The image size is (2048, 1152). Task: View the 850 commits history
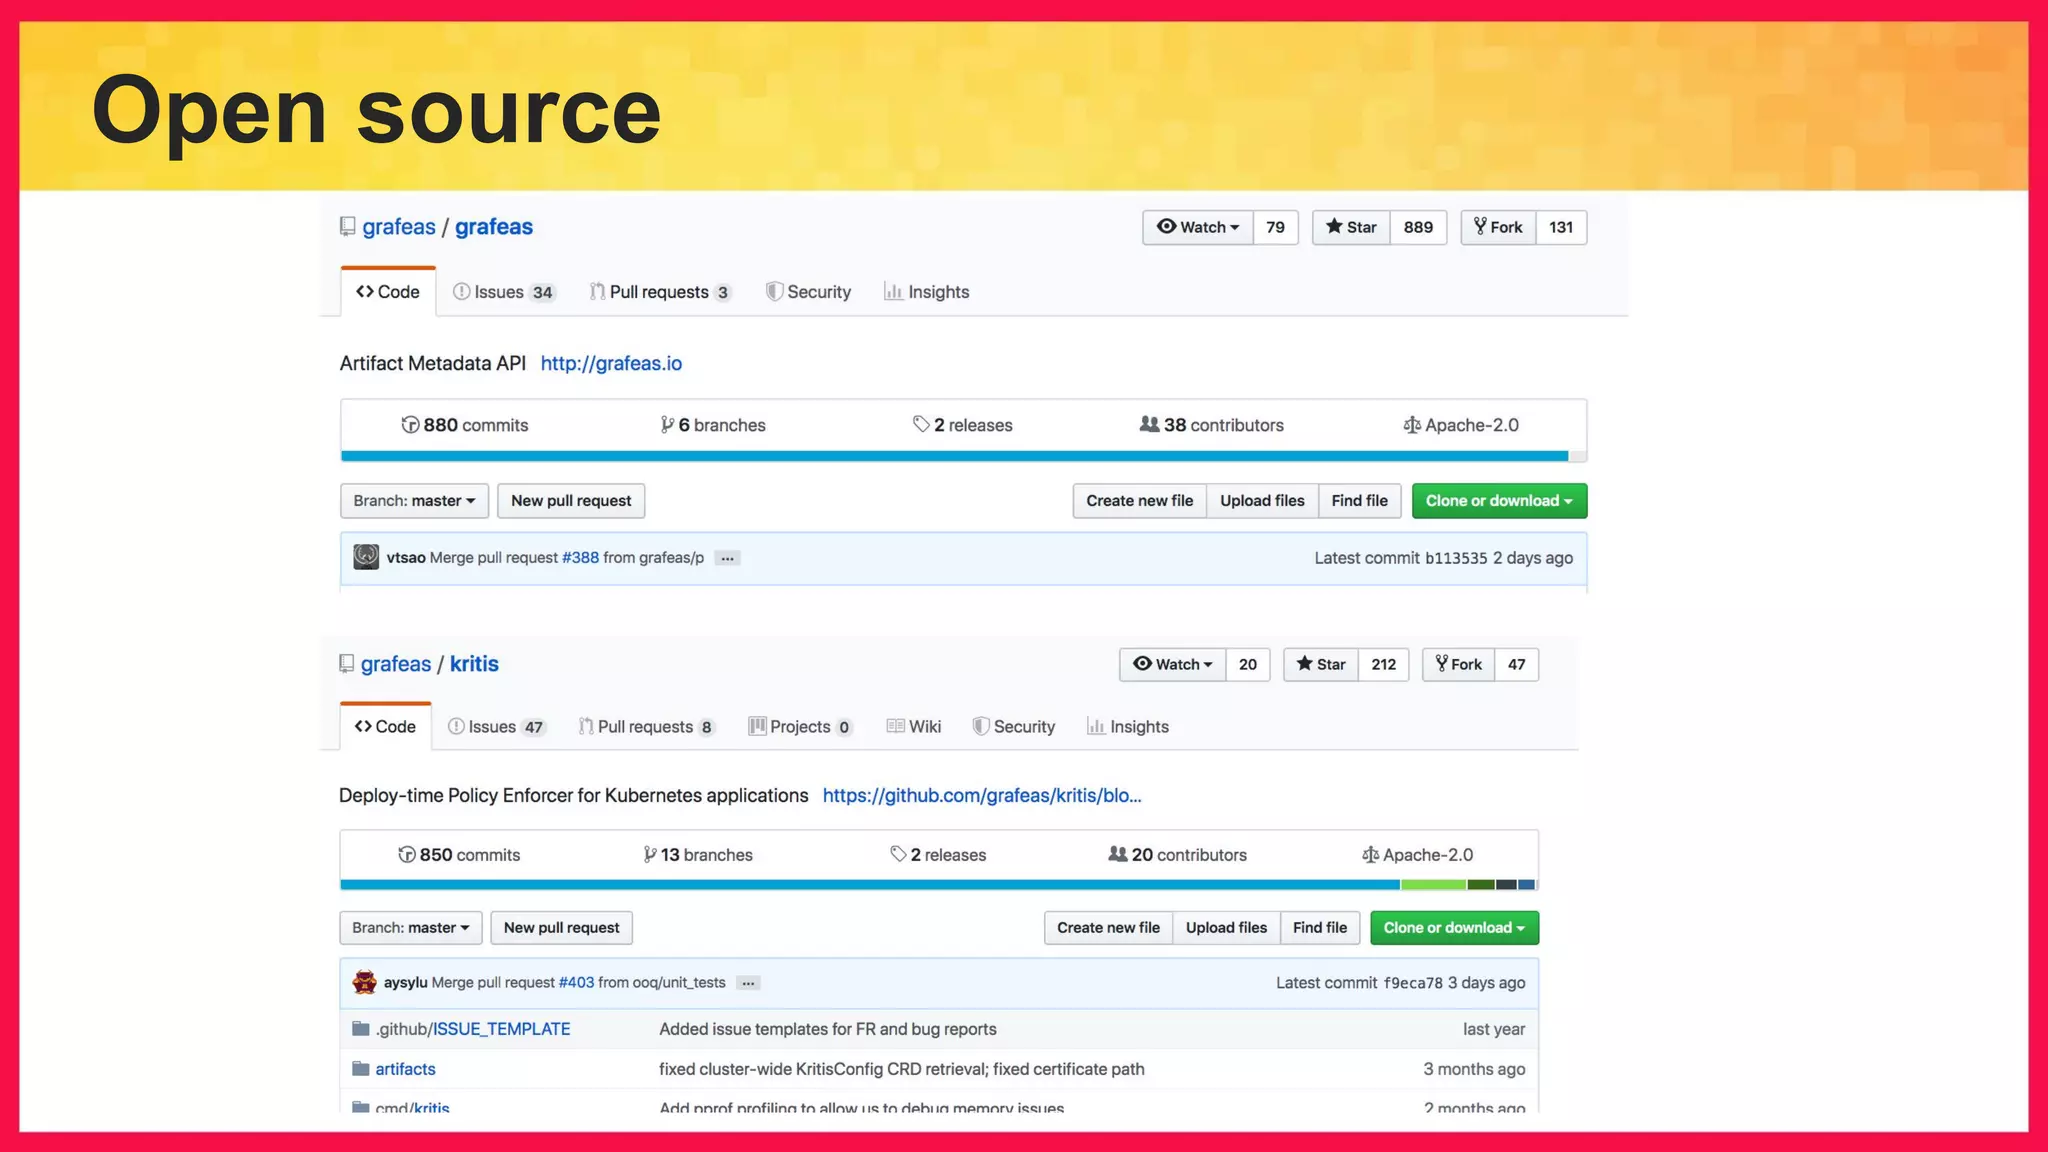(459, 855)
